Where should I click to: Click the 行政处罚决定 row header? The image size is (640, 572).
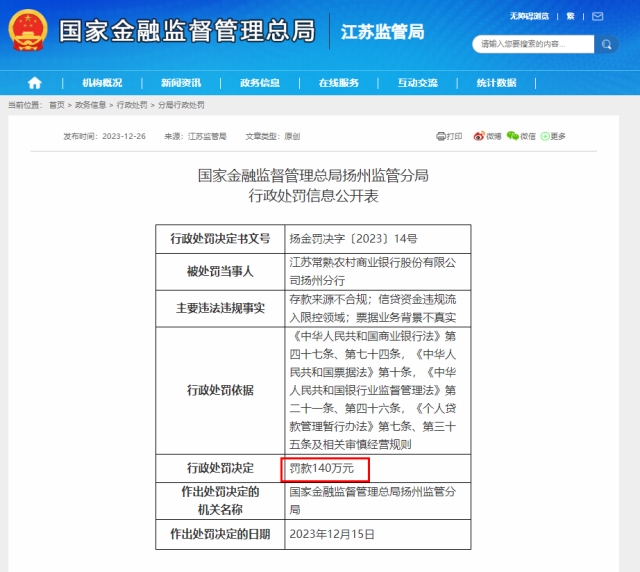(x=220, y=468)
